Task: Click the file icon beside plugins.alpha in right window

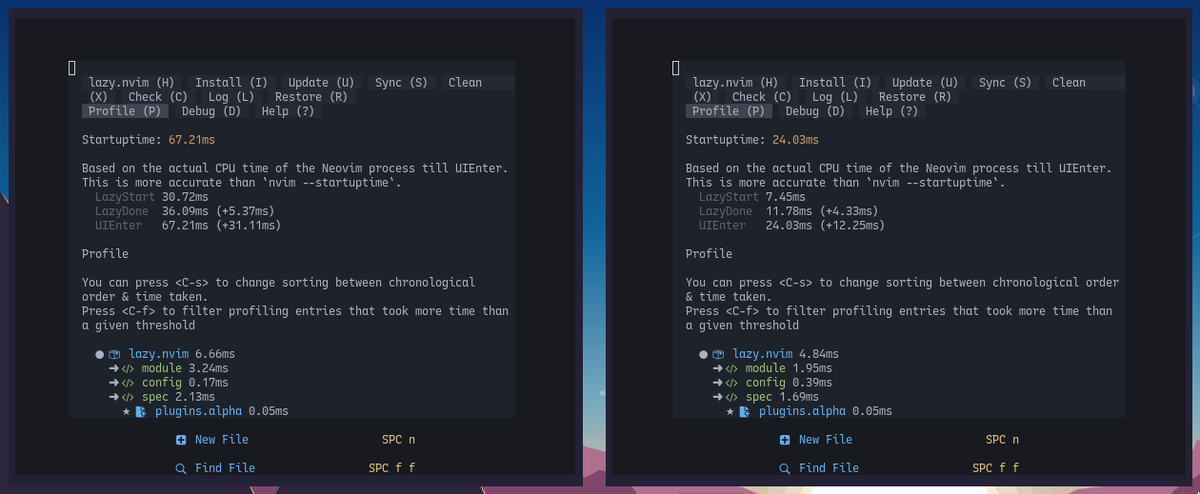Action: [745, 411]
